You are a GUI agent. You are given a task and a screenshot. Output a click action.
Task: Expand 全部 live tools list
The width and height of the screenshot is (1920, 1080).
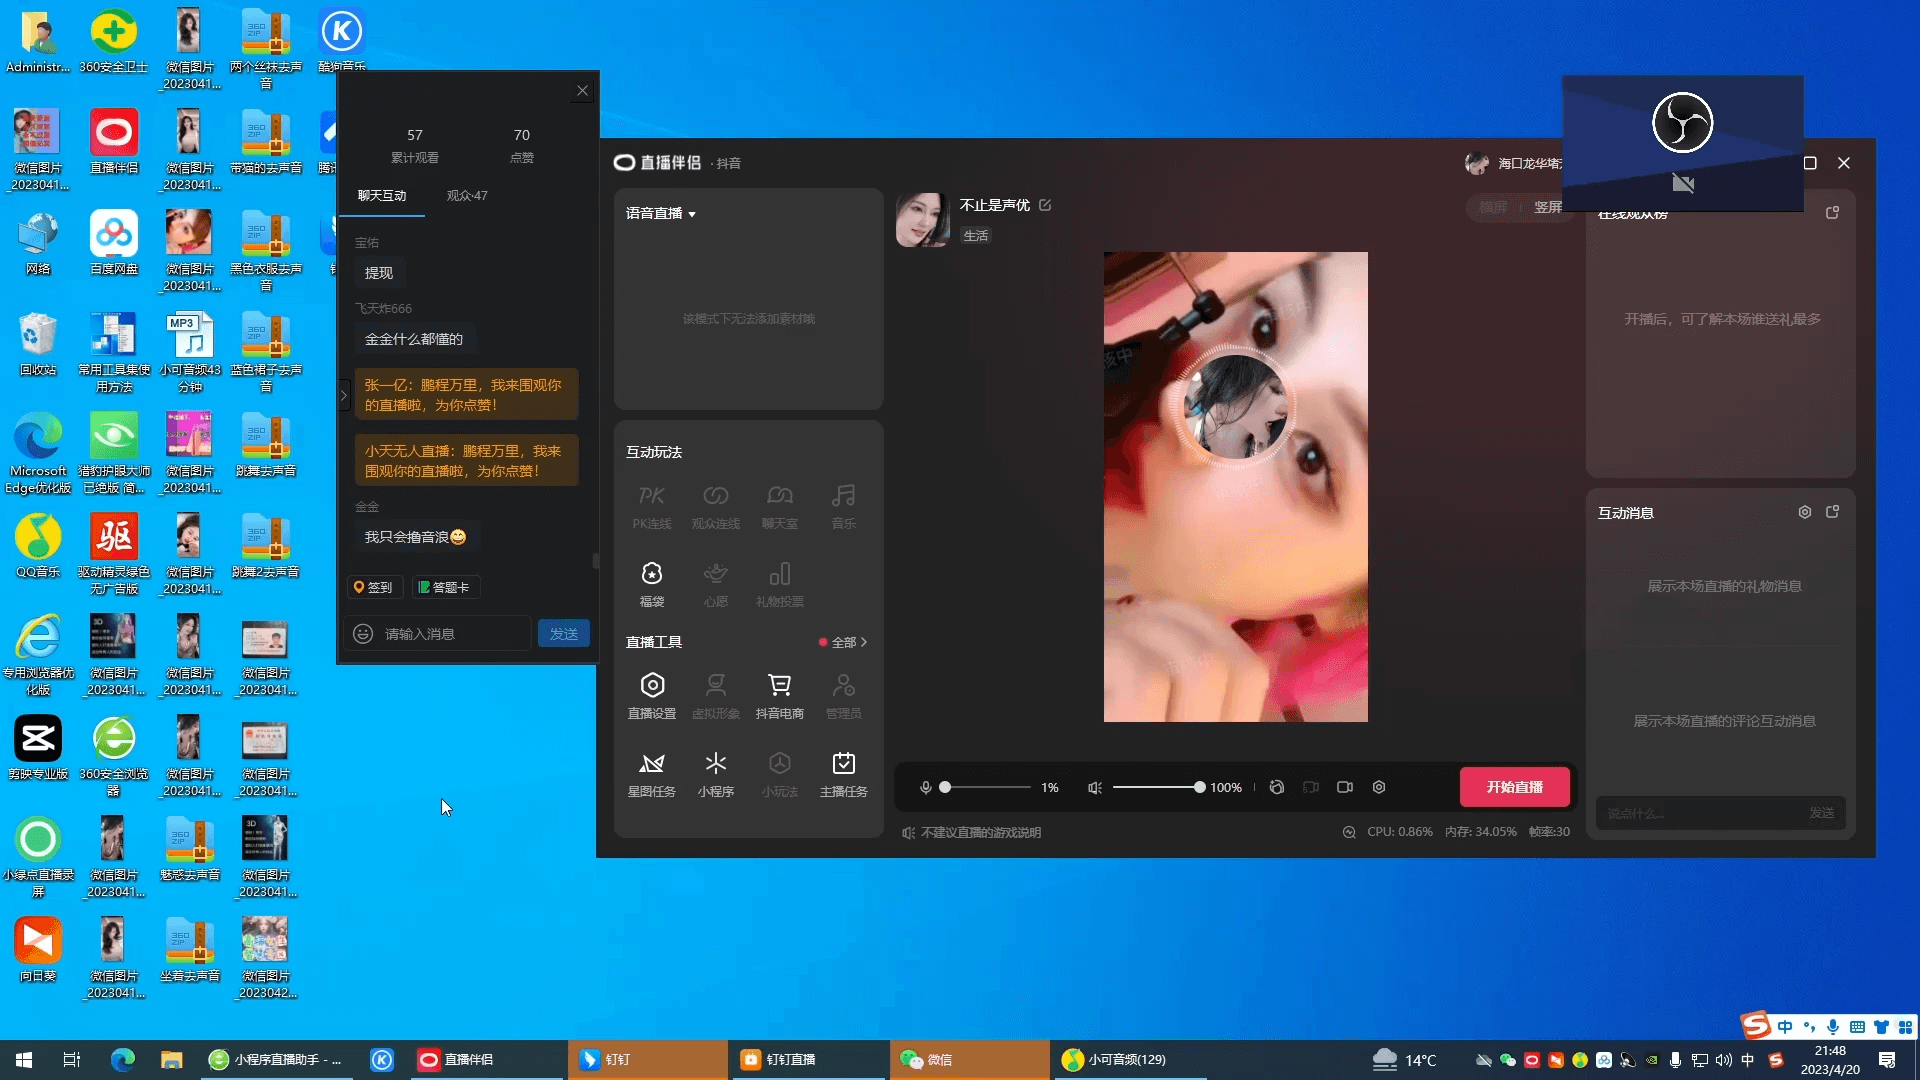(849, 642)
